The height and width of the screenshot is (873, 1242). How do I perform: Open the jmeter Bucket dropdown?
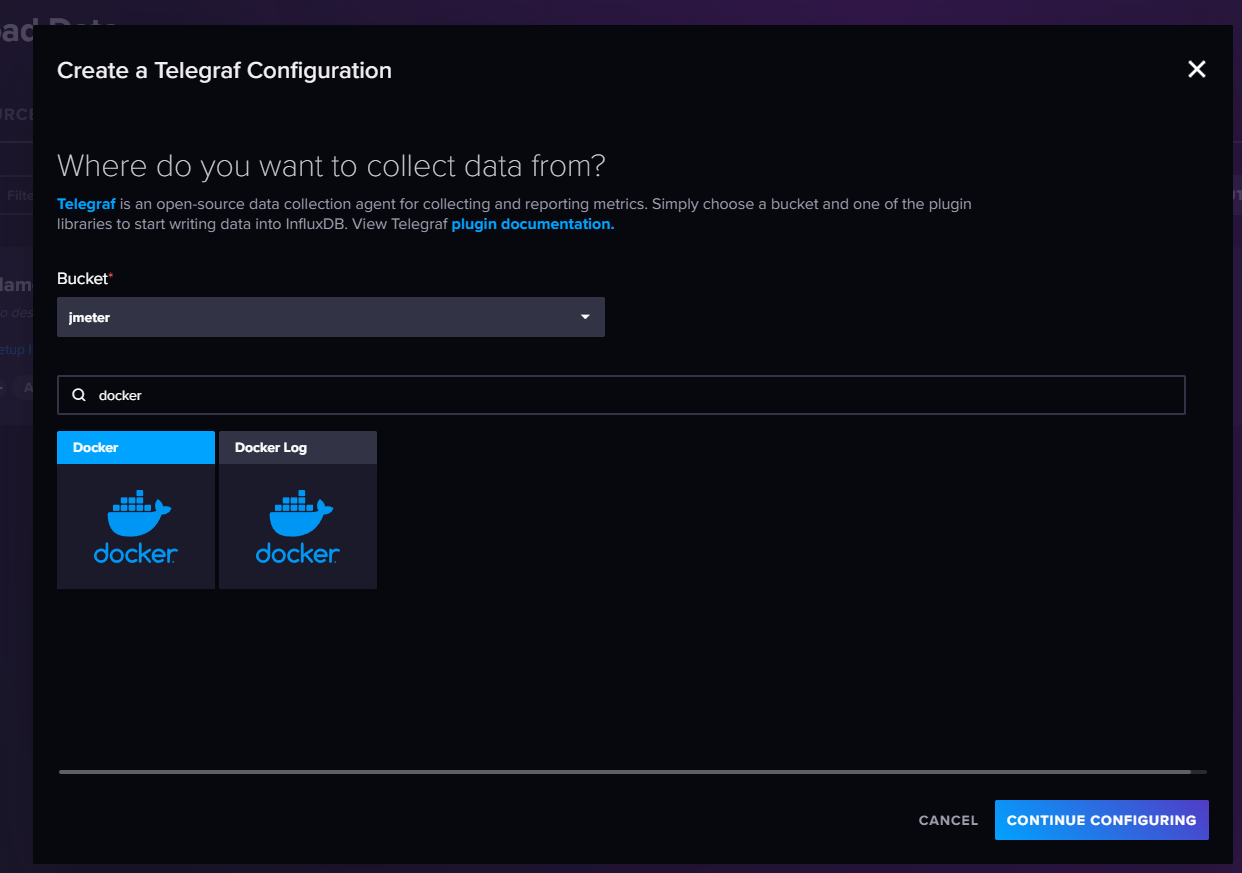(x=331, y=317)
